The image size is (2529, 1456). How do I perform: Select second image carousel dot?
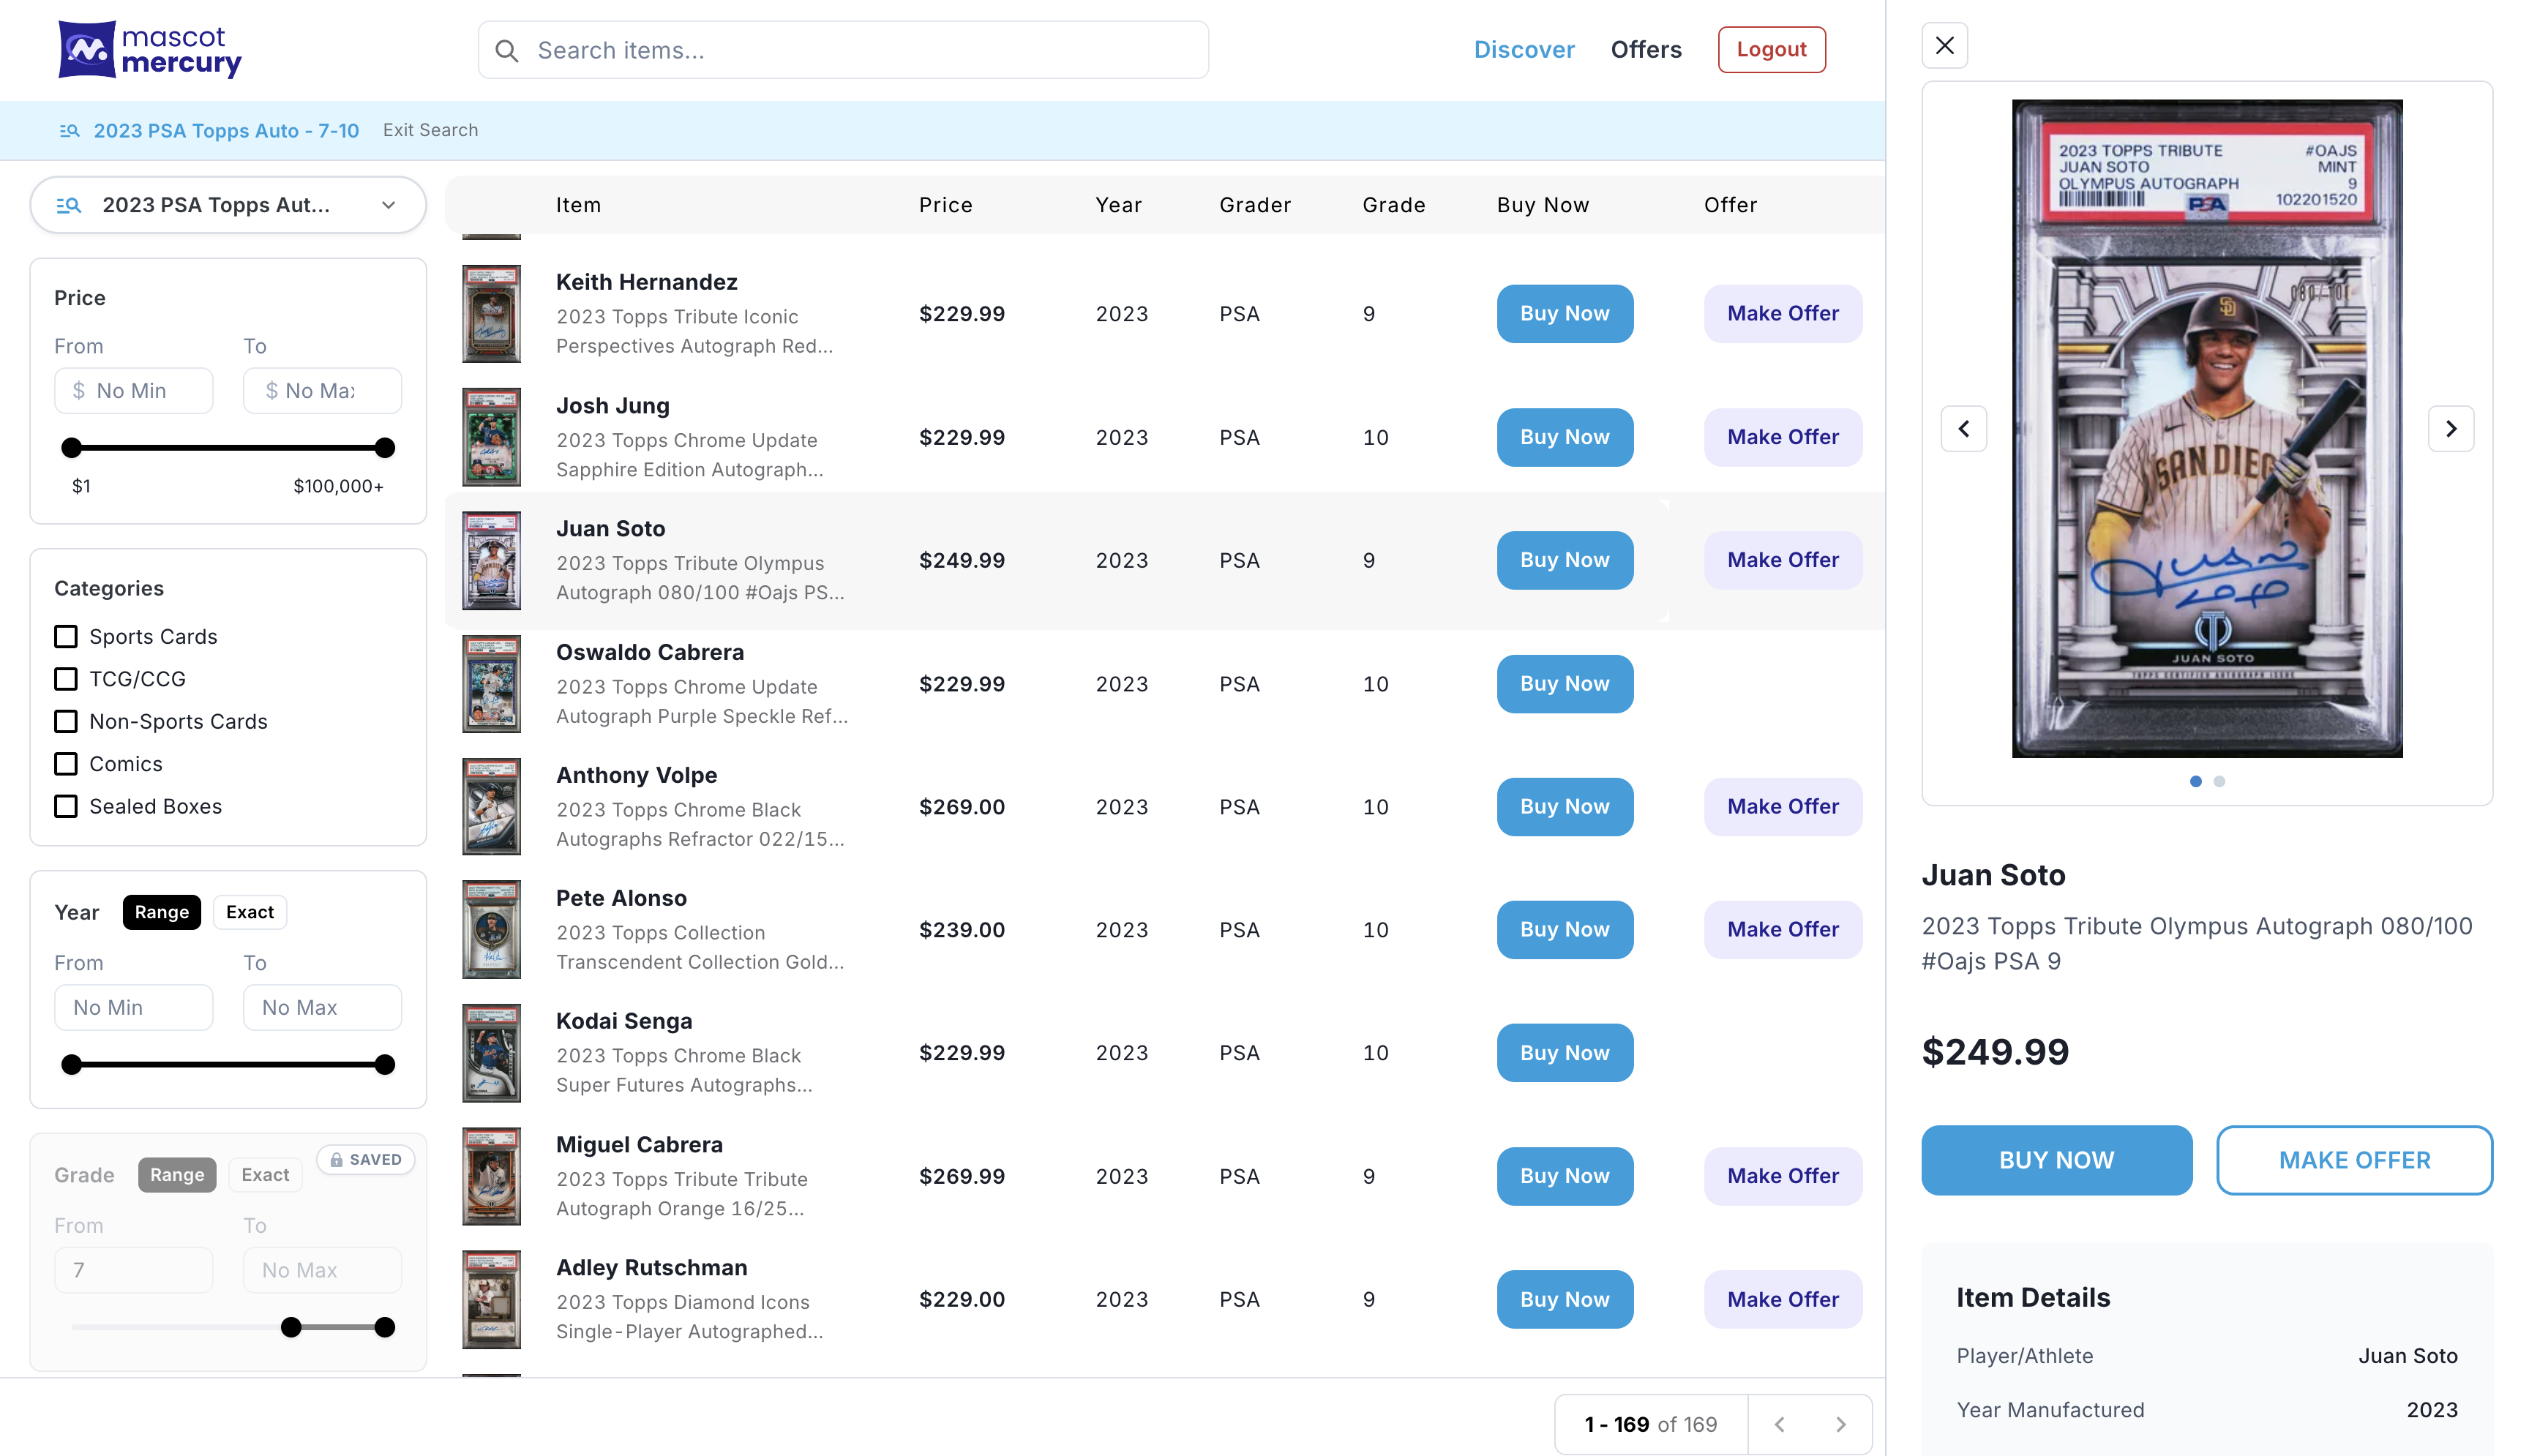point(2219,781)
